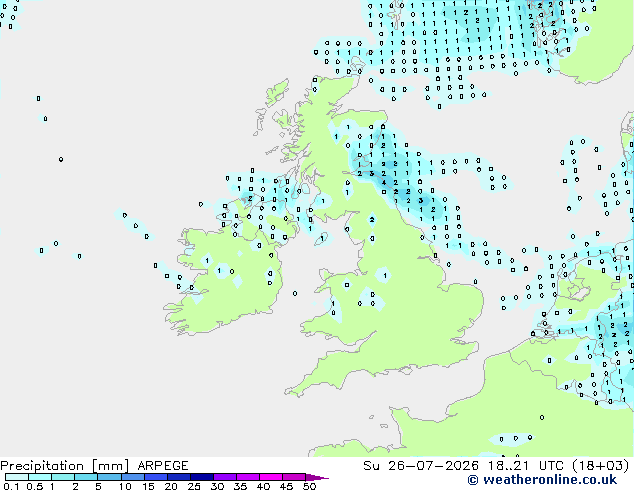Click the '35' legend scale label
Image resolution: width=634 pixels, height=490 pixels.
pos(240,486)
